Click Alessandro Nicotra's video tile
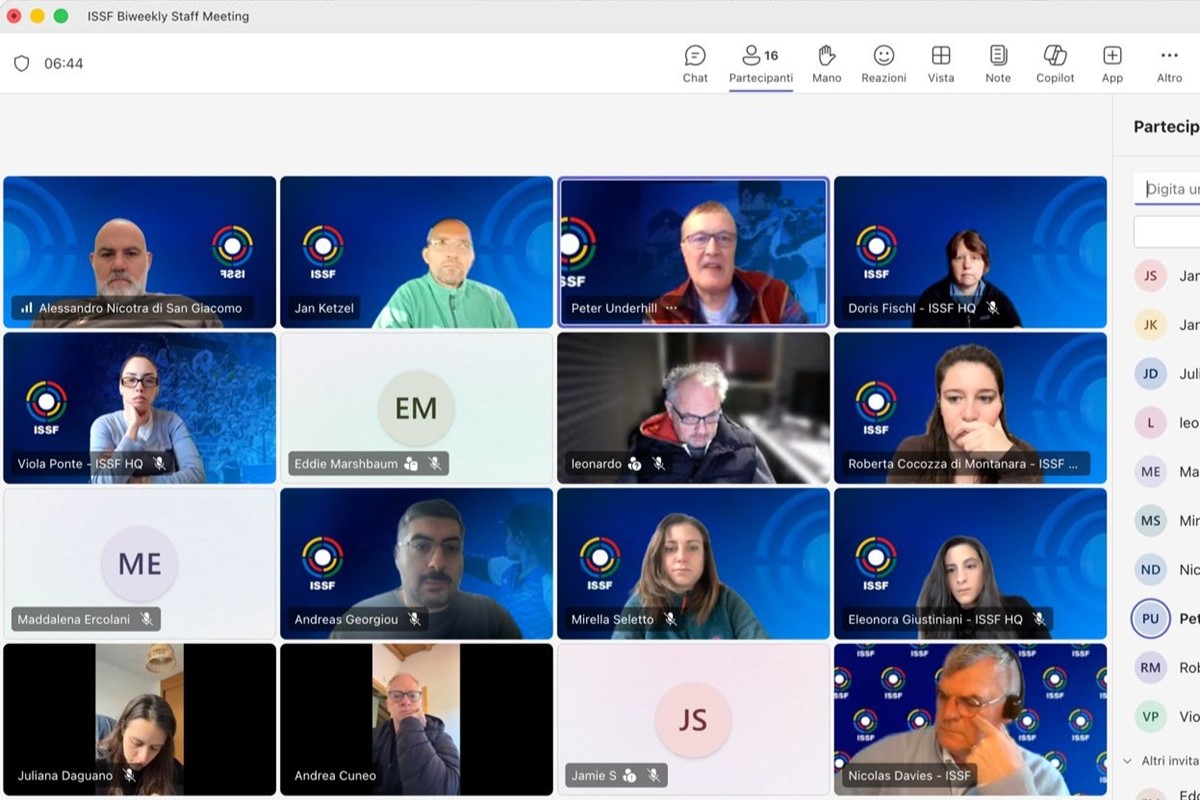The width and height of the screenshot is (1200, 800). click(x=139, y=250)
